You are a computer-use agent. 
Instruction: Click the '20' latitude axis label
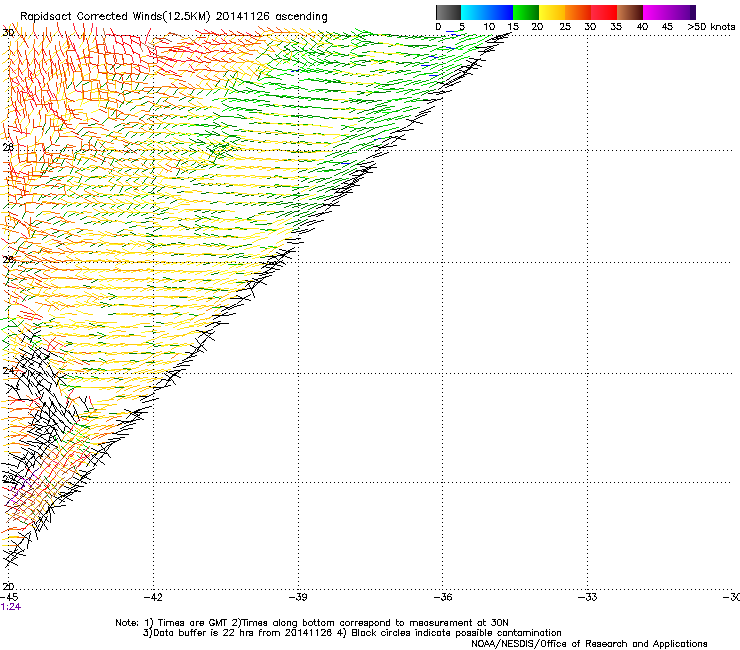[x=8, y=586]
